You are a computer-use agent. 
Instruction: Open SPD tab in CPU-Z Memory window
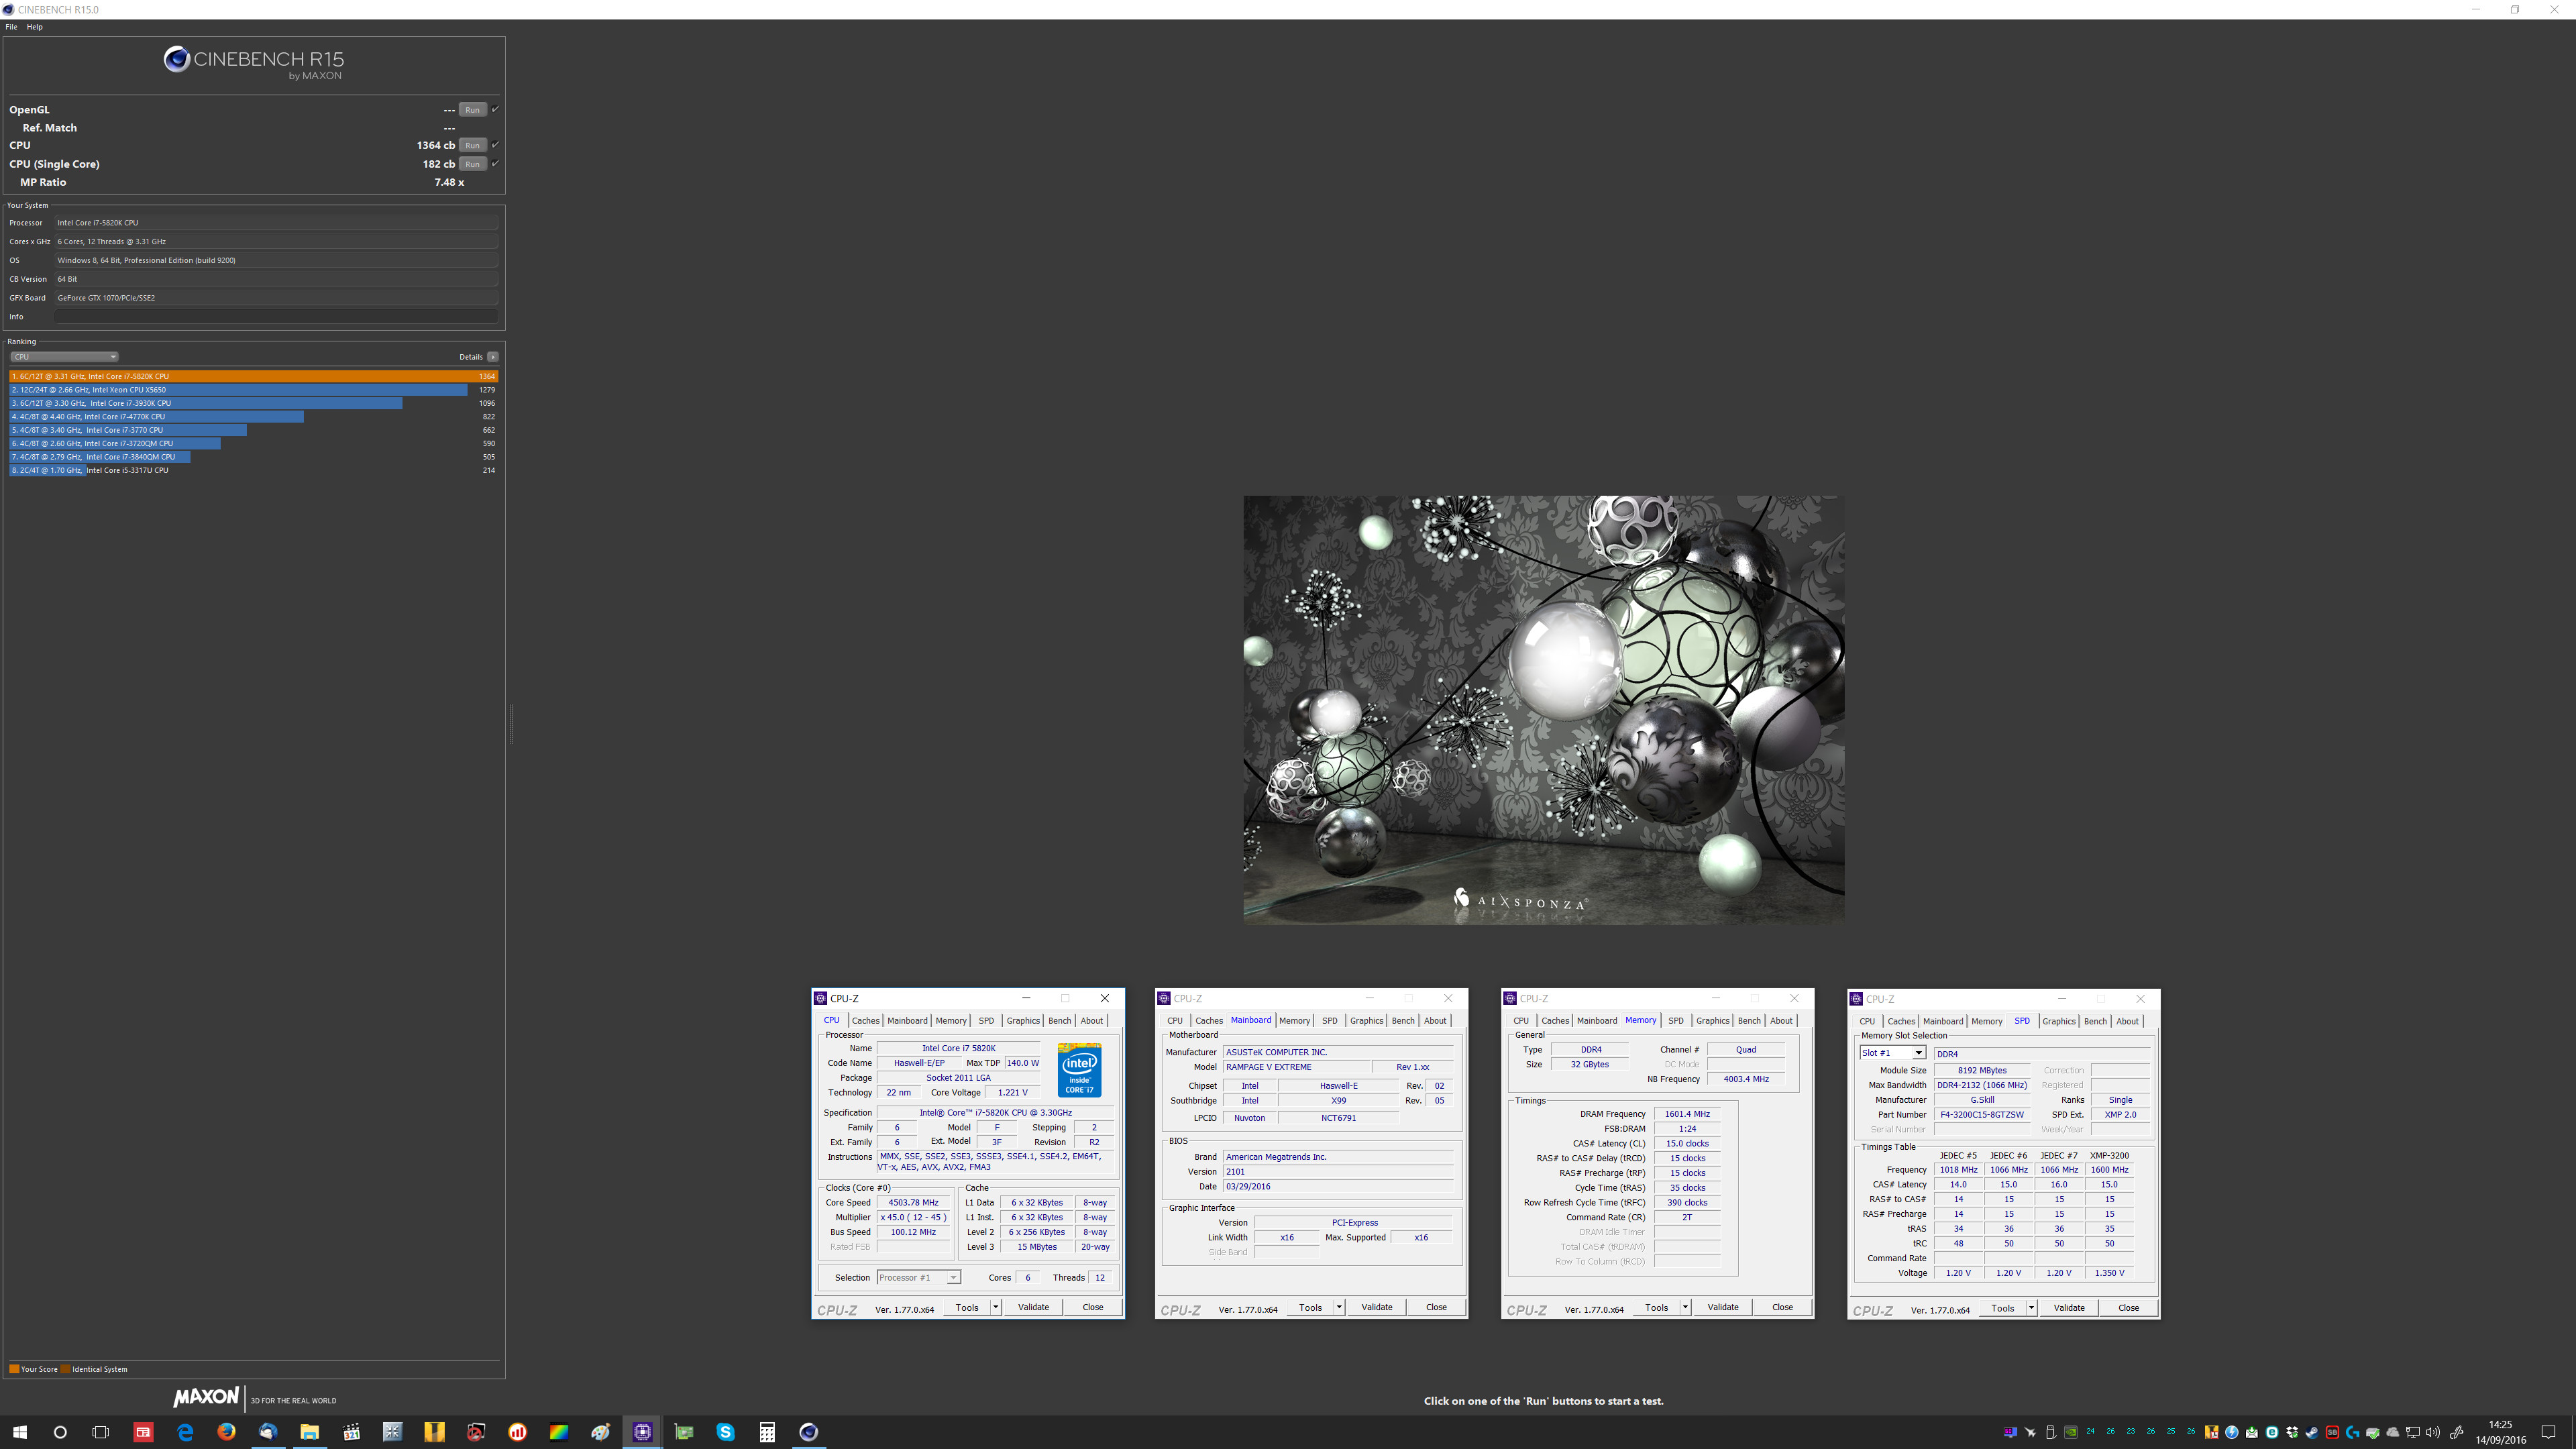click(x=1676, y=1021)
